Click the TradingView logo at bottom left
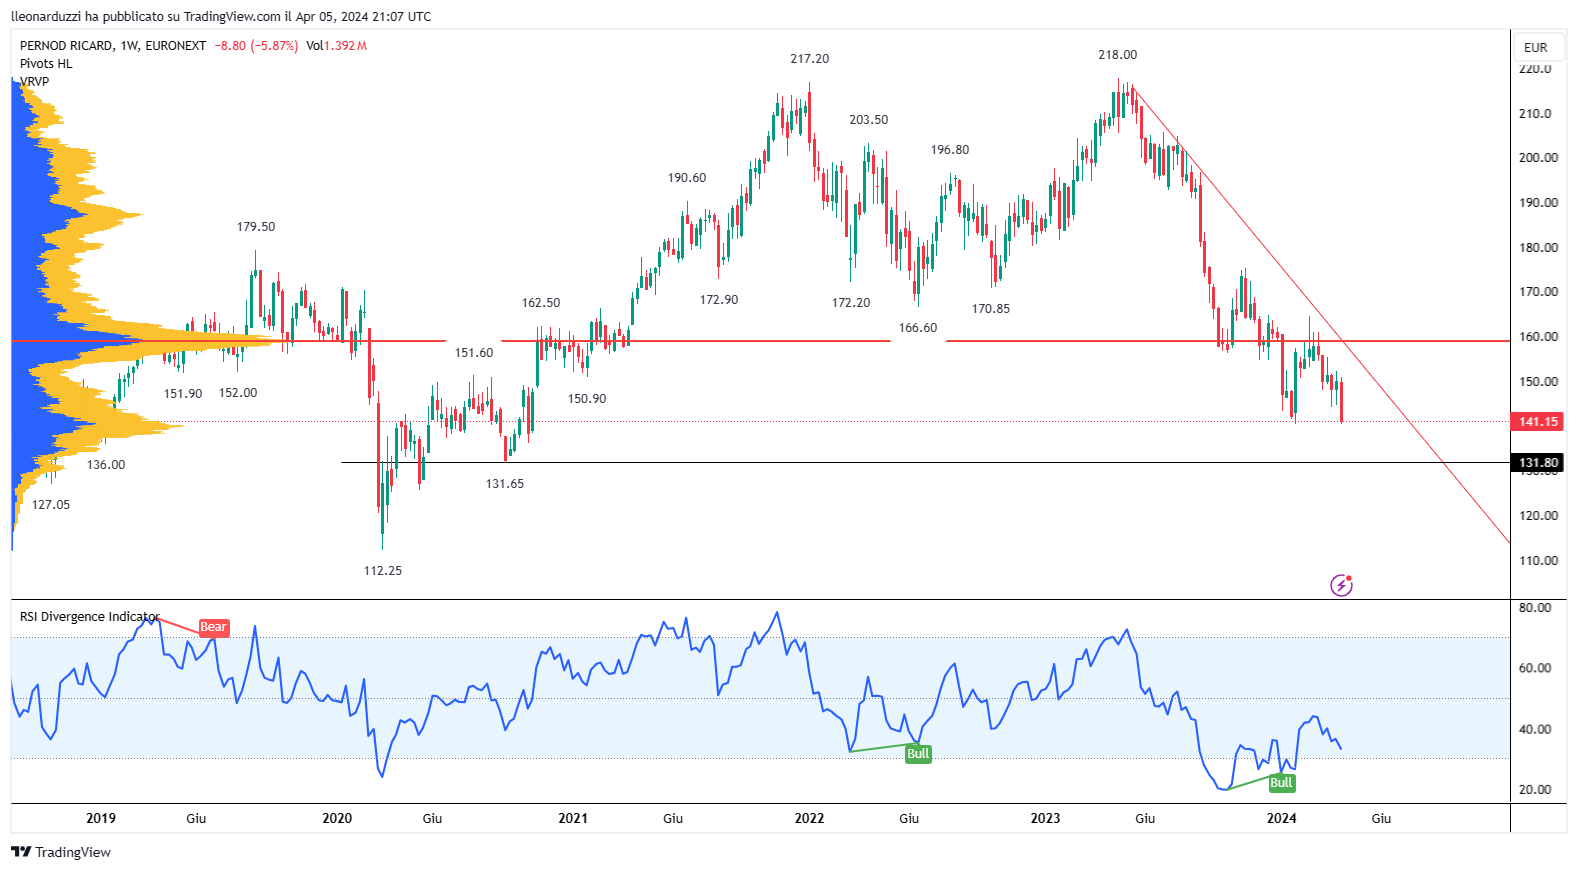 [x=61, y=852]
